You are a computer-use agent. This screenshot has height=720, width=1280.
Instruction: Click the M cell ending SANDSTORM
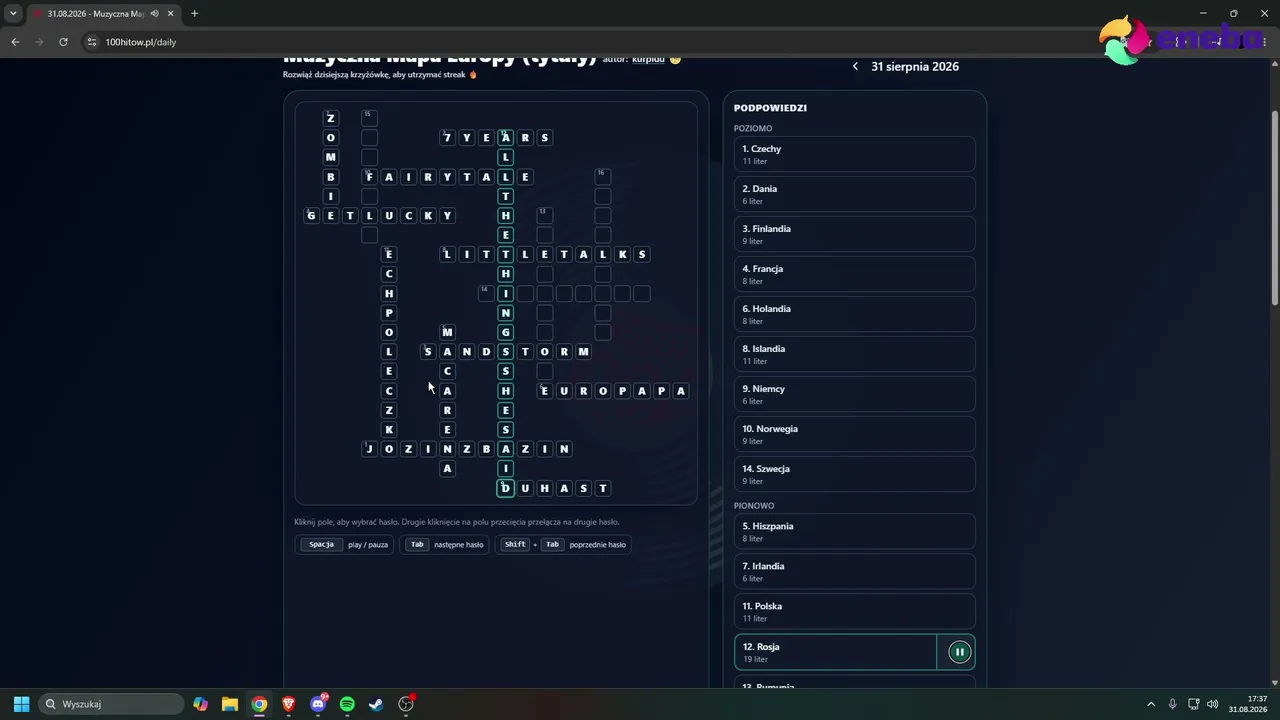584,351
